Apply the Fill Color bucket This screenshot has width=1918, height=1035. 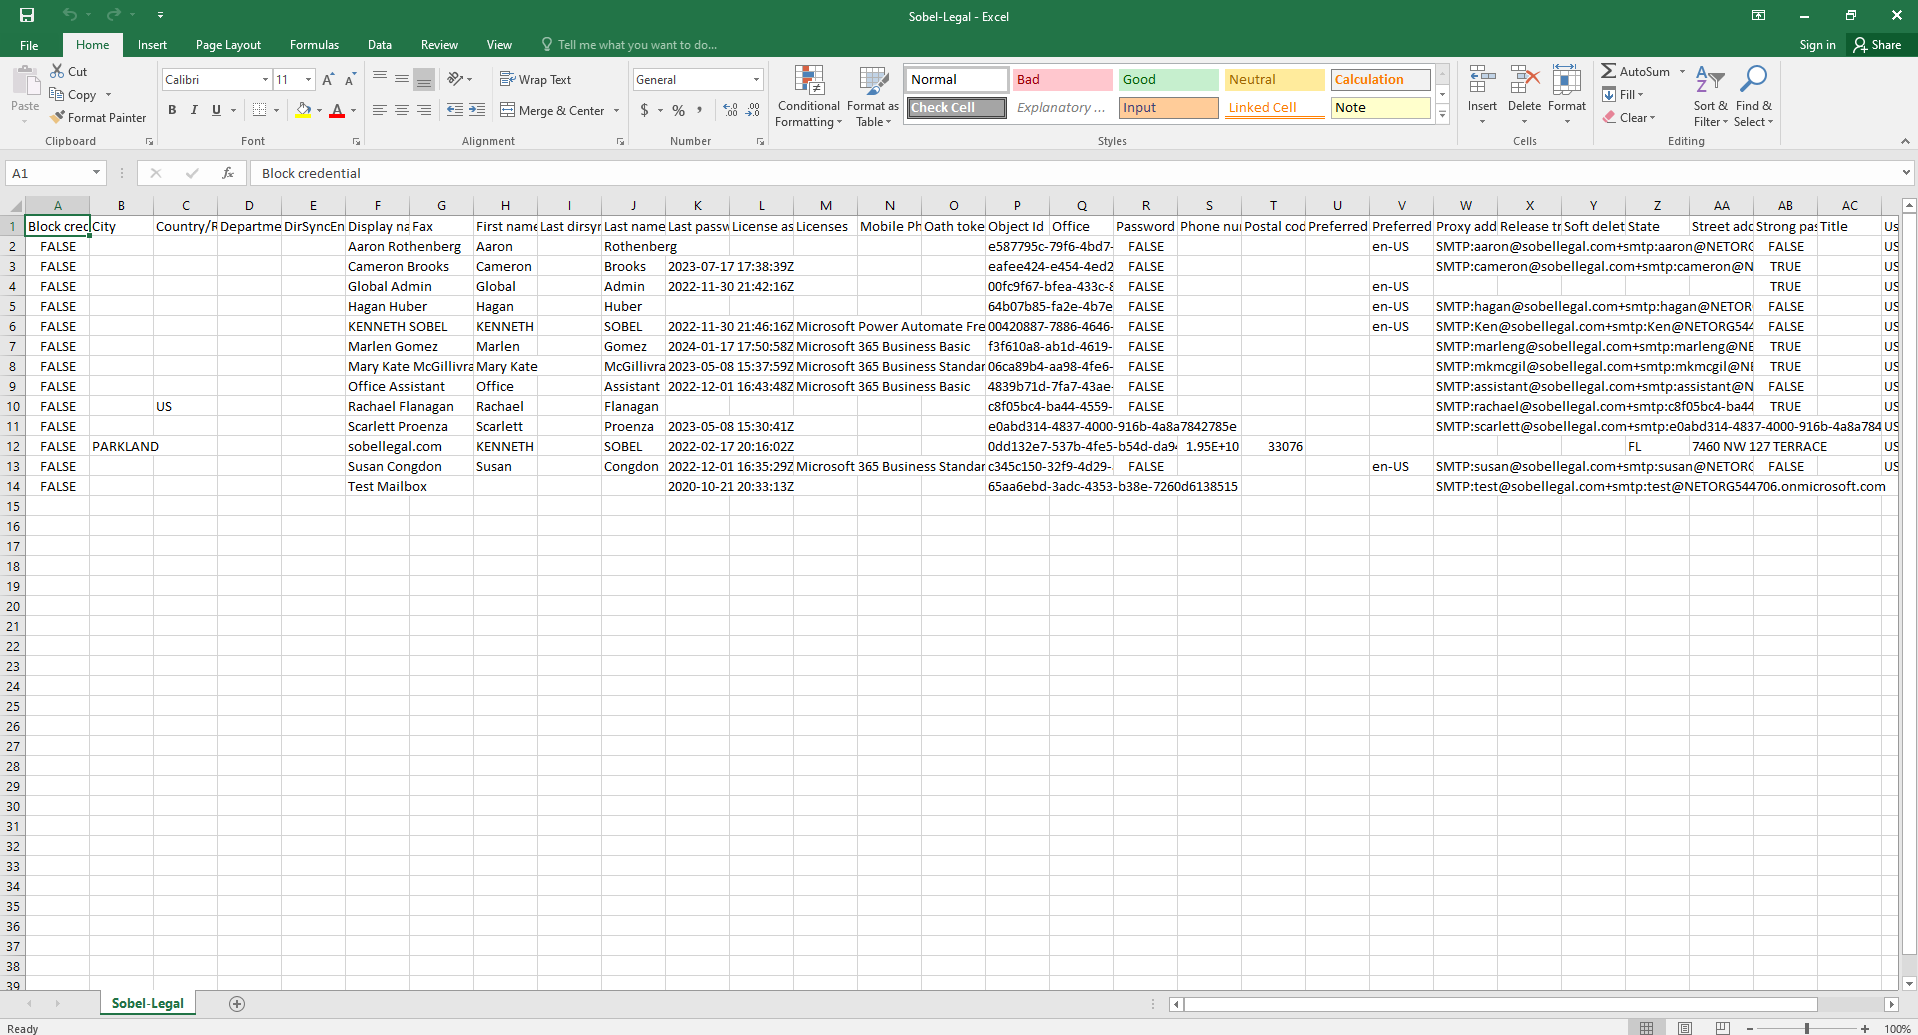coord(303,110)
